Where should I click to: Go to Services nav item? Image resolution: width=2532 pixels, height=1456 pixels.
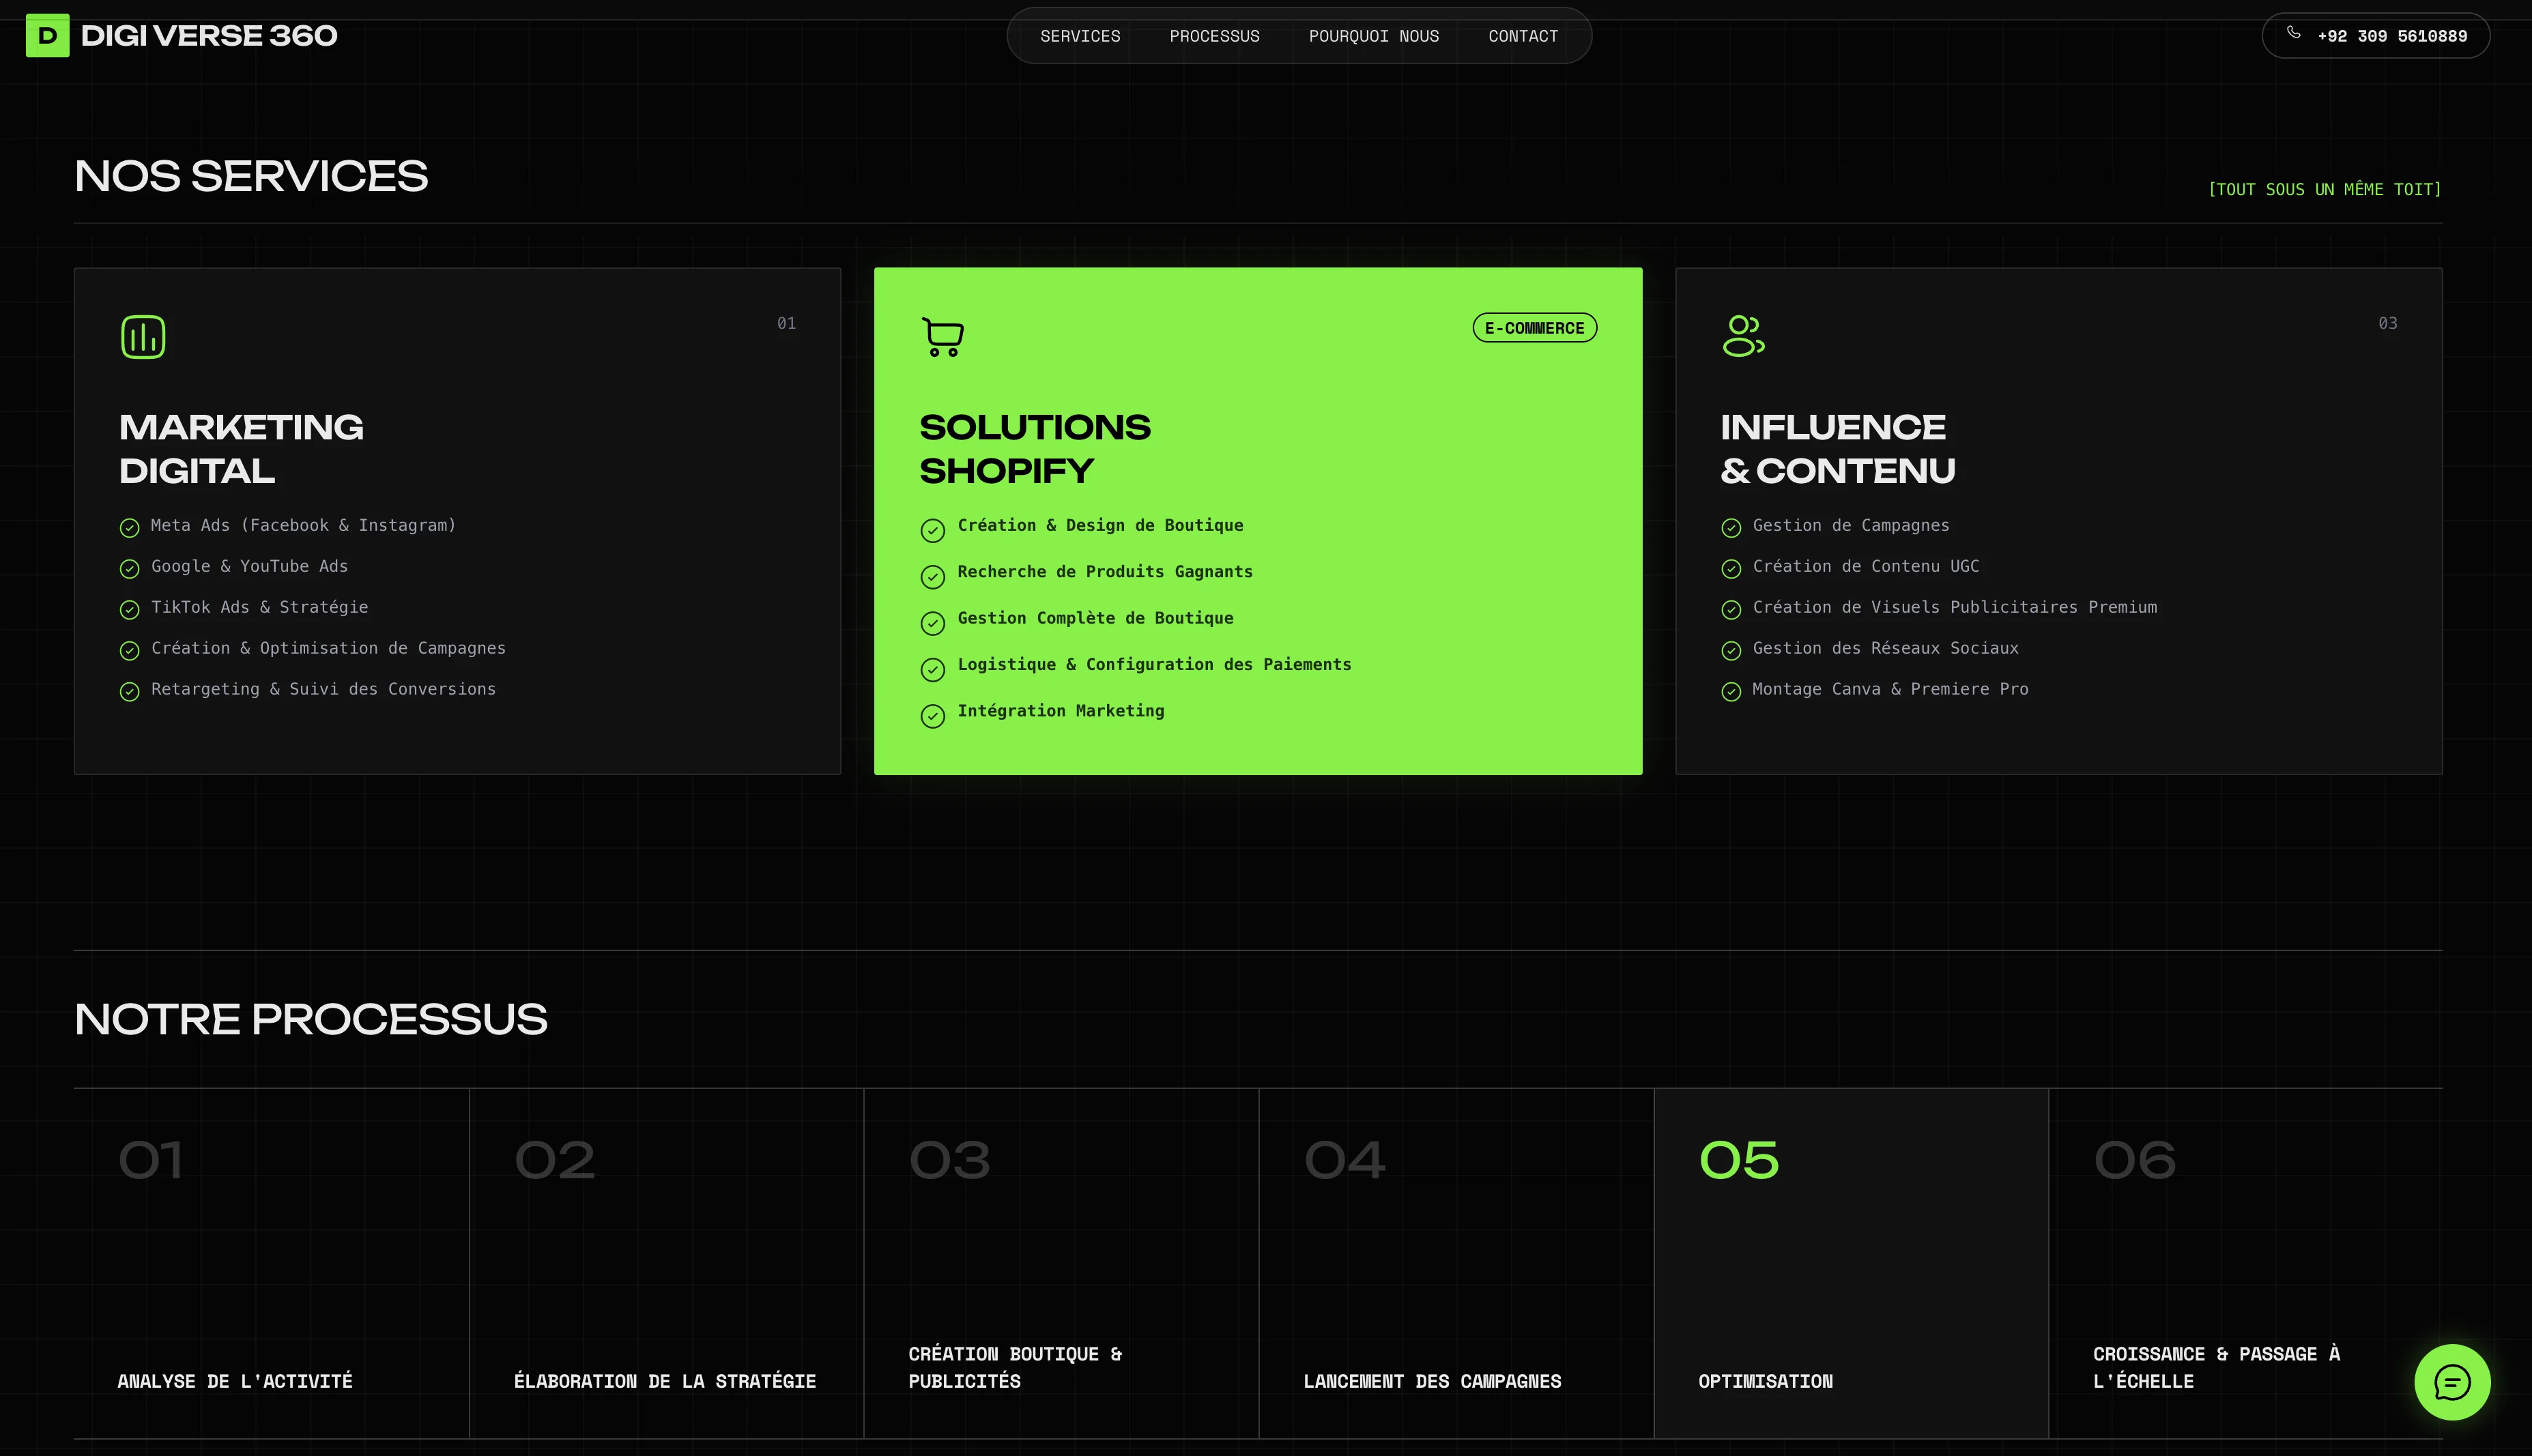click(1080, 36)
